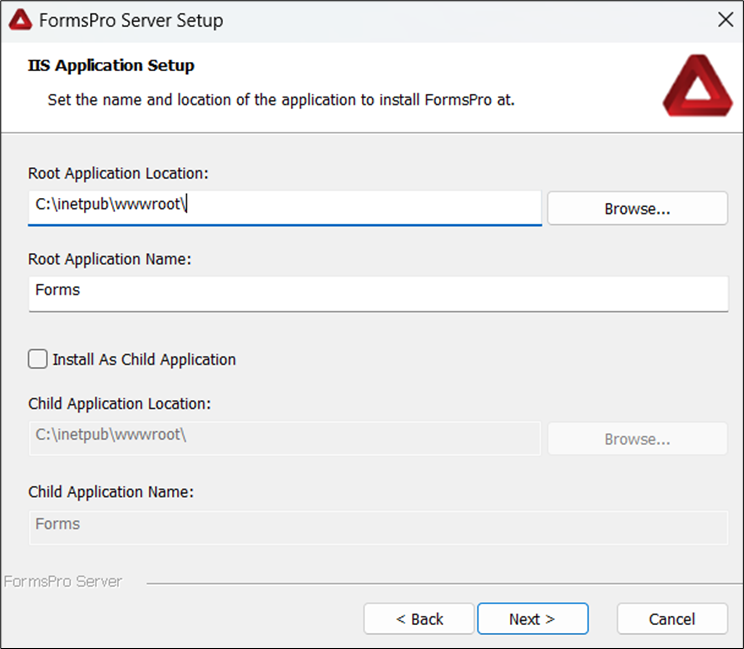This screenshot has width=744, height=649.
Task: Focus the Root Application Name field
Action: click(x=378, y=292)
